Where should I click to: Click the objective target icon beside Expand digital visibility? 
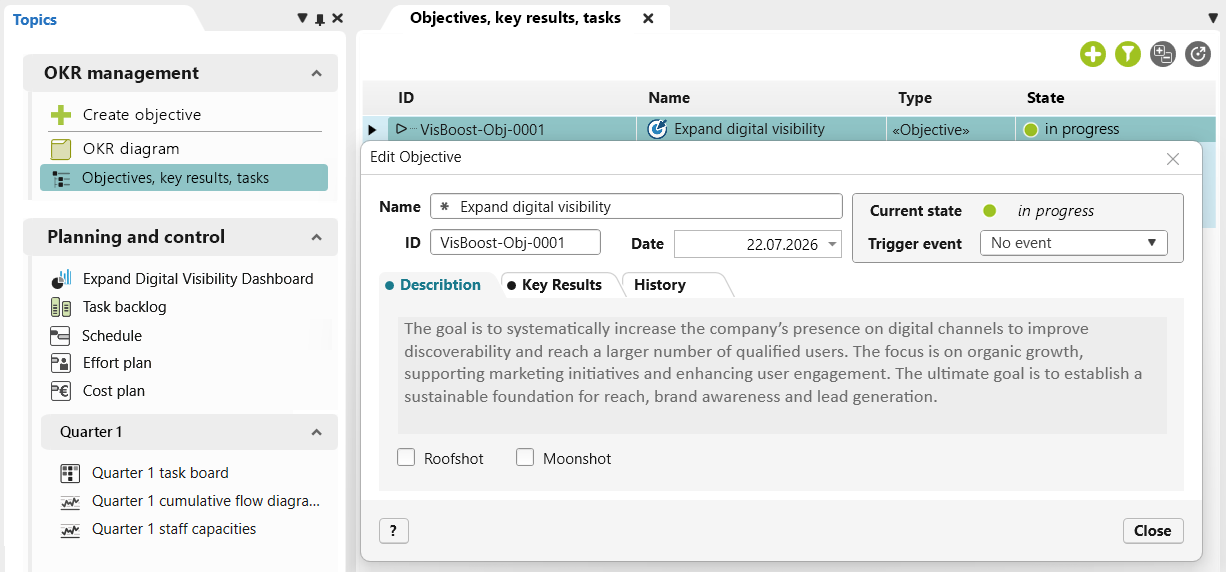pyautogui.click(x=657, y=129)
